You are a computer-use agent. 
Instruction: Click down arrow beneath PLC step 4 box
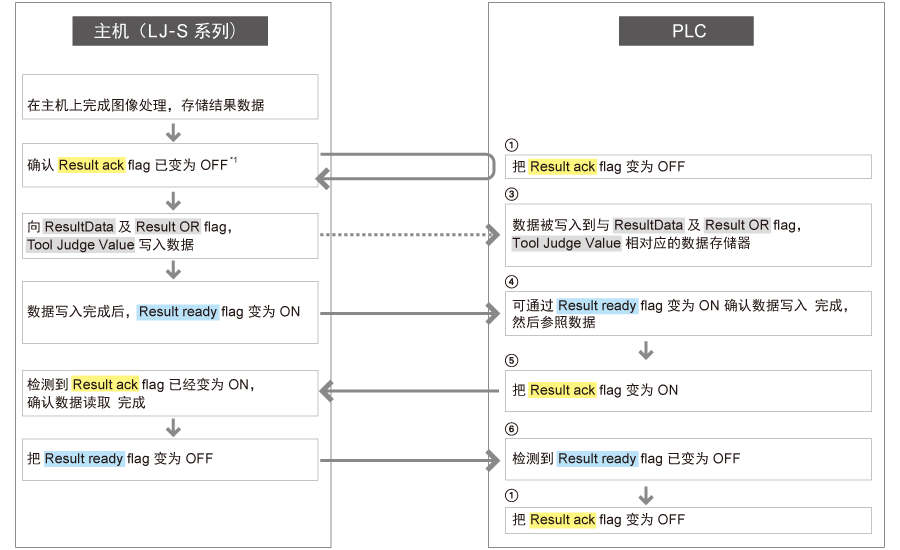tap(646, 351)
